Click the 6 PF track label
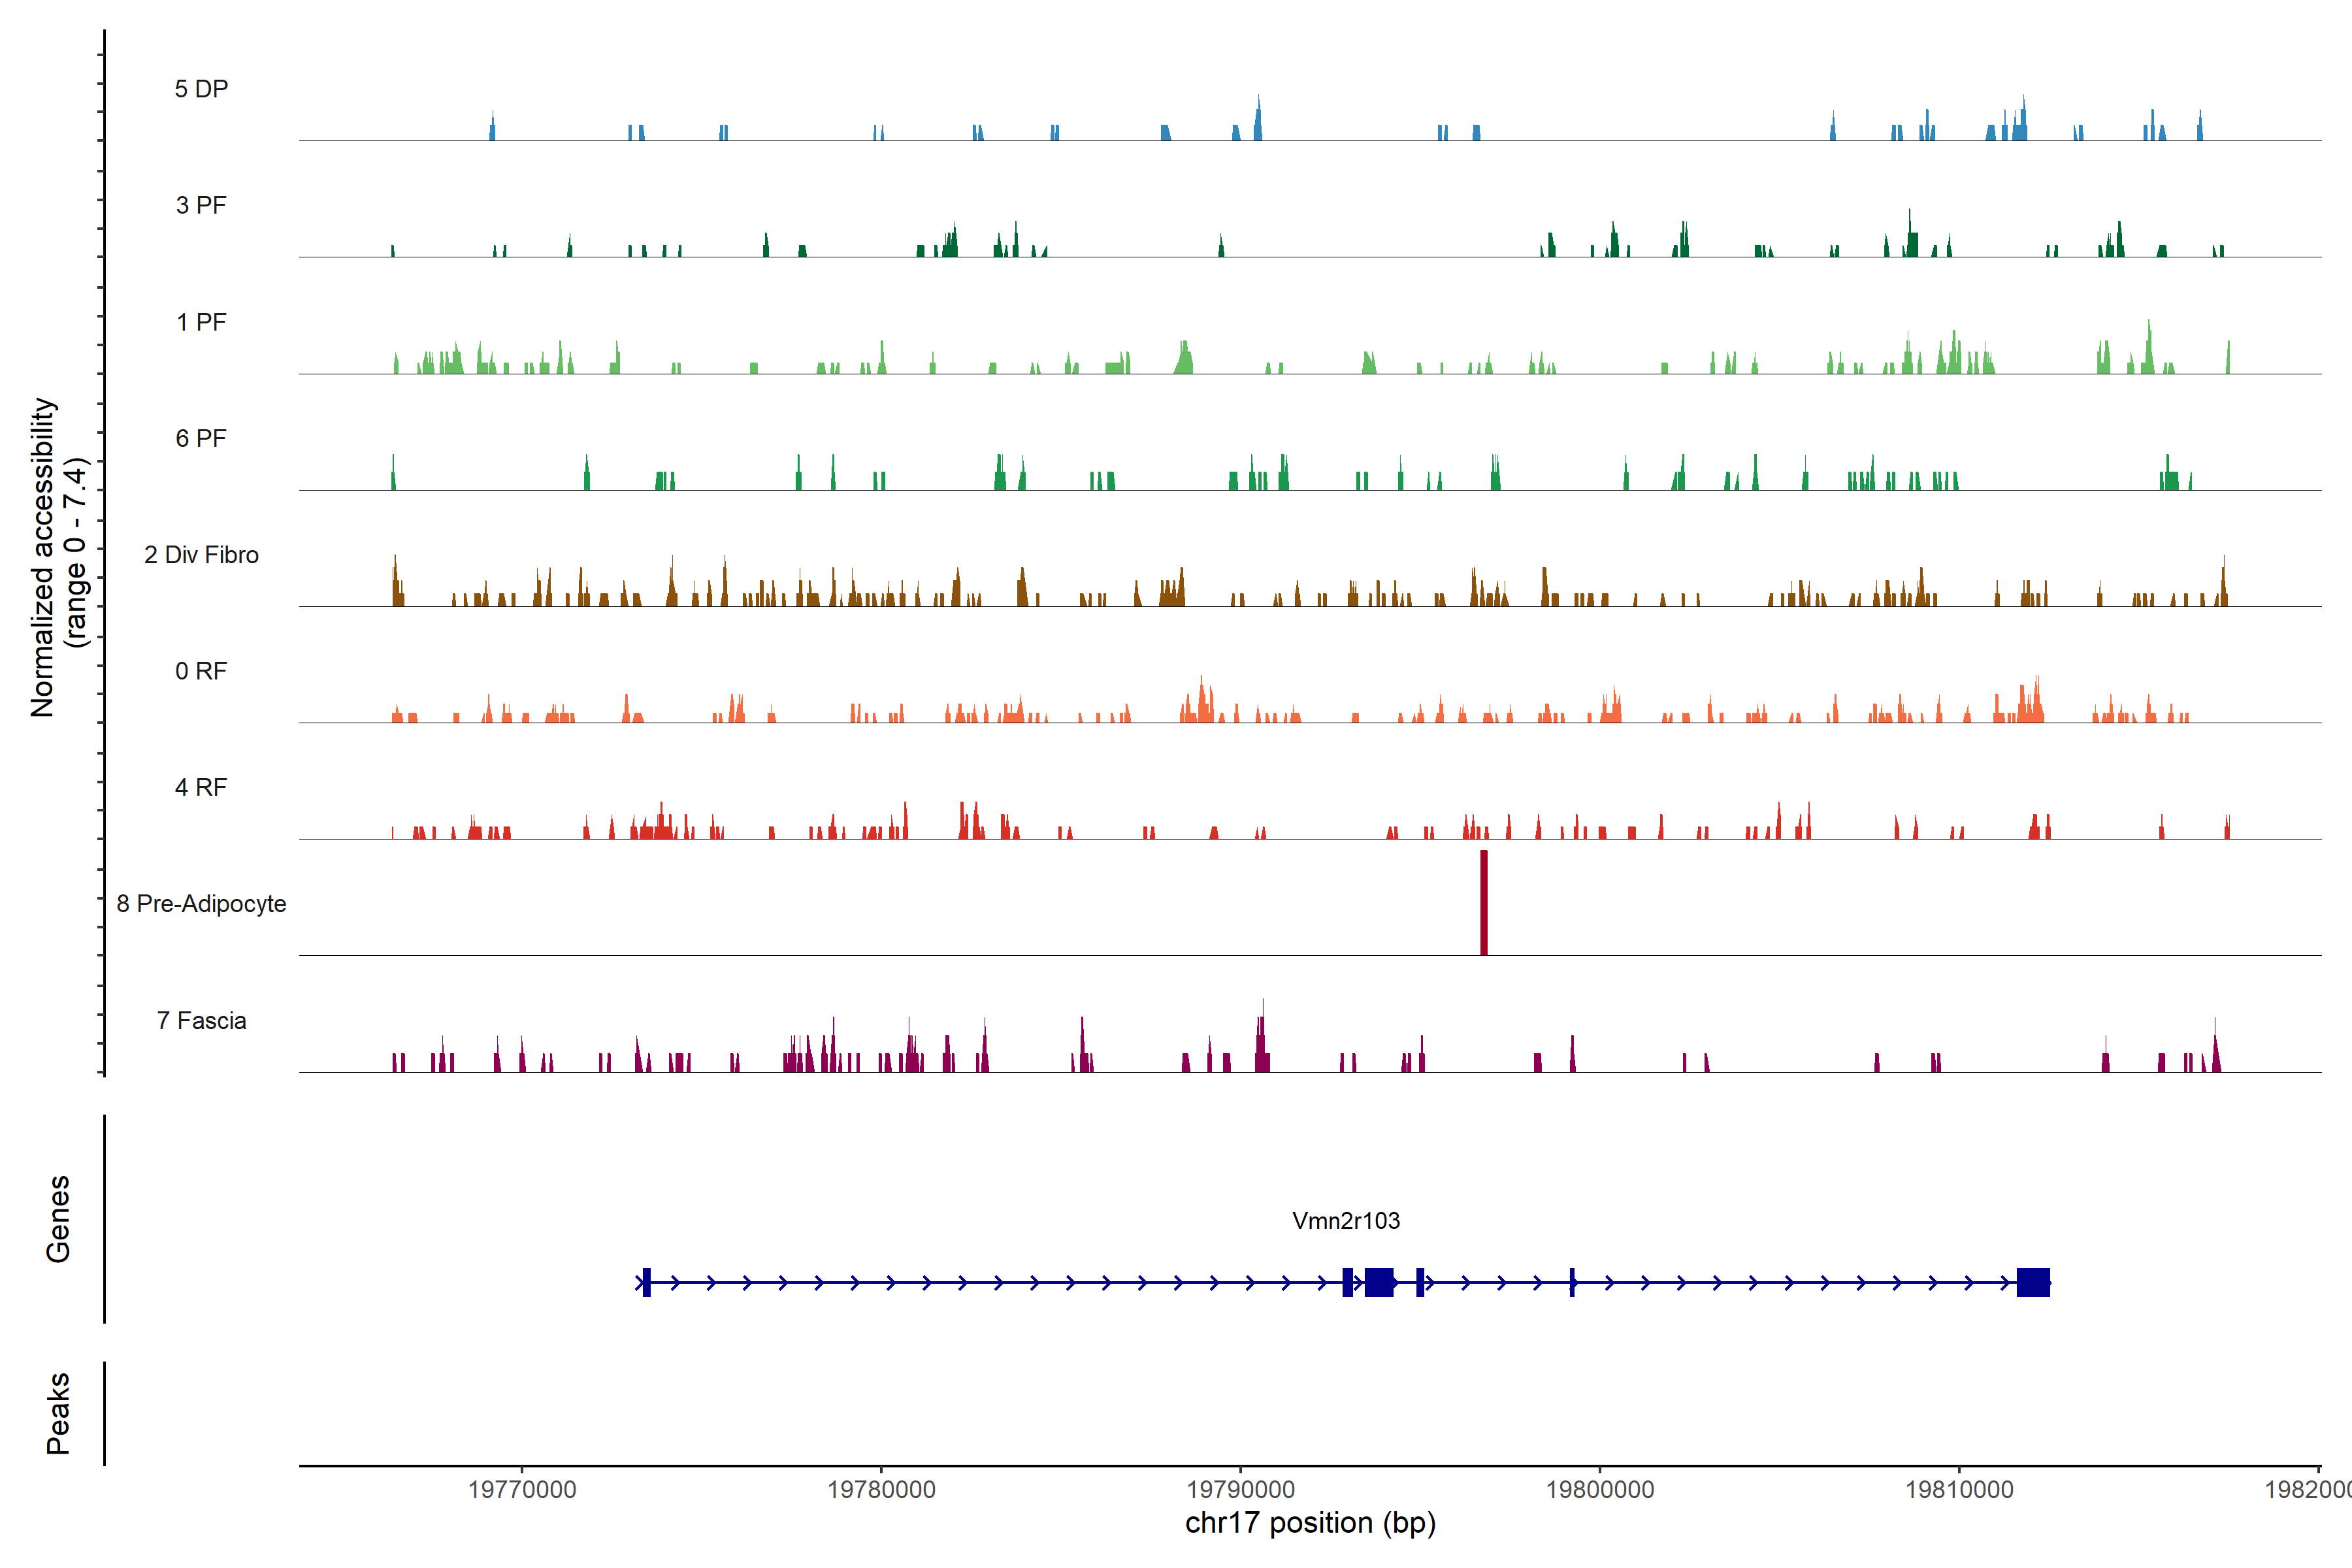Viewport: 2352px width, 1568px height. 201,439
